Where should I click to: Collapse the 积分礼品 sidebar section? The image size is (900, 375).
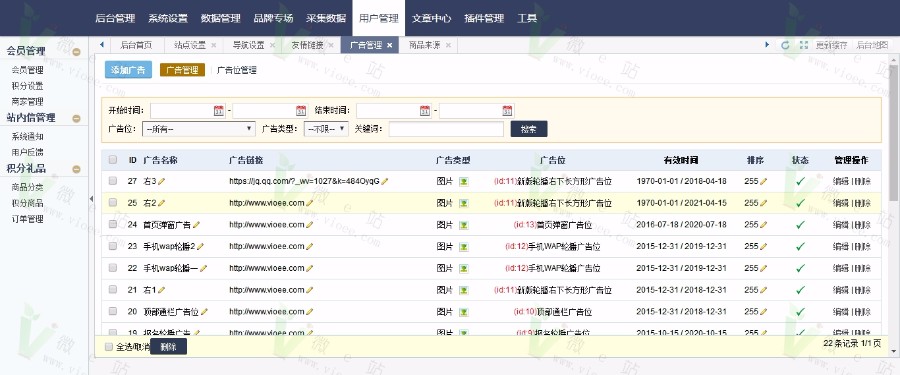click(76, 169)
